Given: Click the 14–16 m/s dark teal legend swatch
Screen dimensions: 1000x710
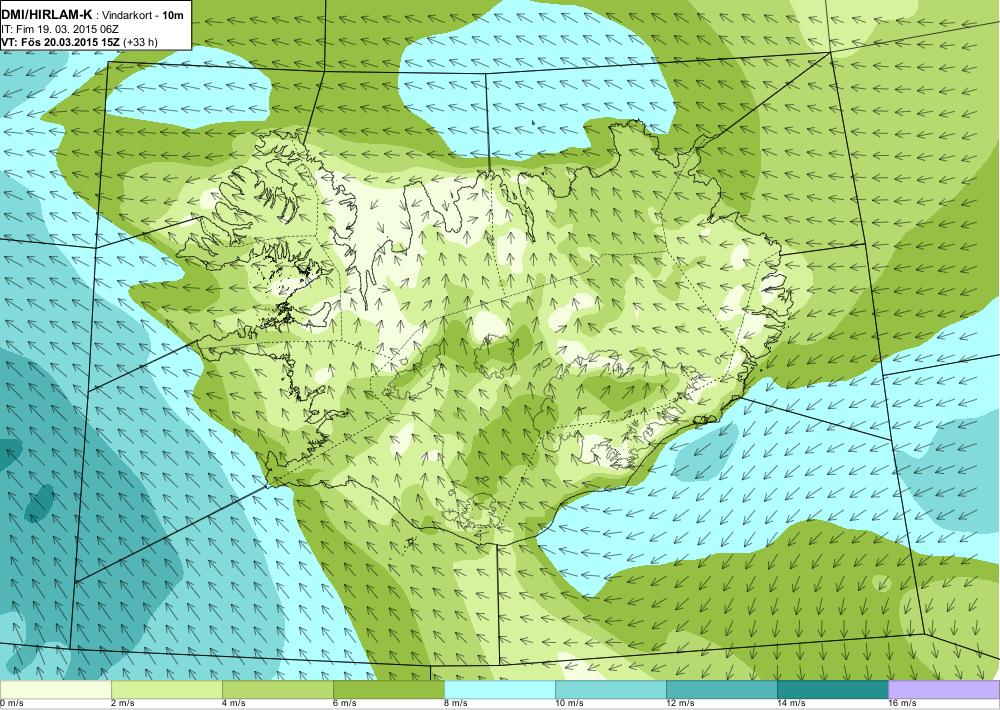Looking at the screenshot, I should coord(833,690).
